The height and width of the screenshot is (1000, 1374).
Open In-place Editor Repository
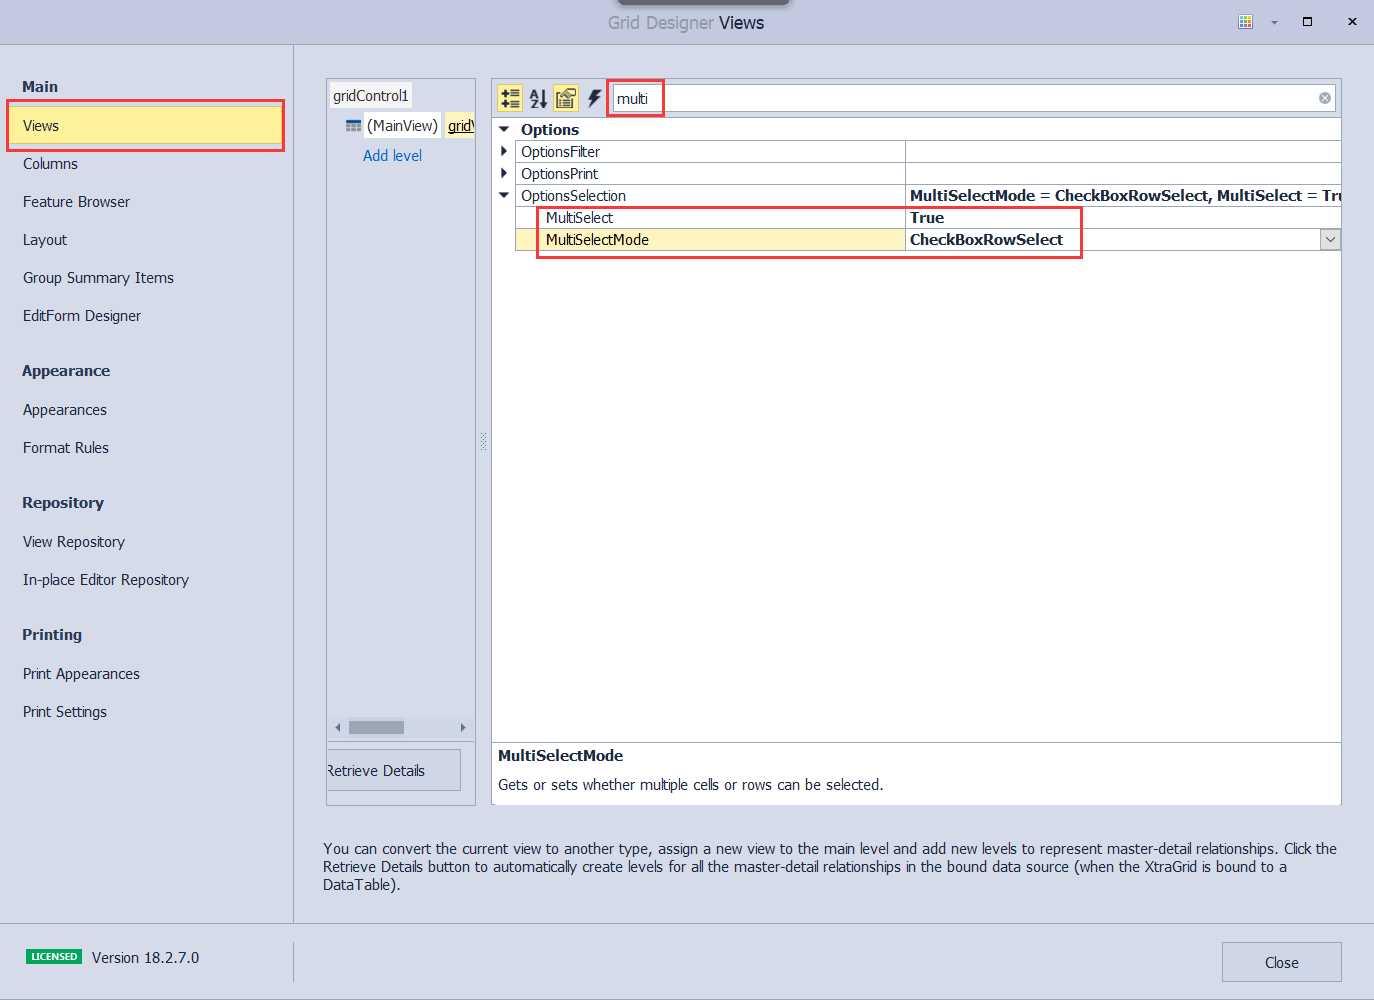106,580
